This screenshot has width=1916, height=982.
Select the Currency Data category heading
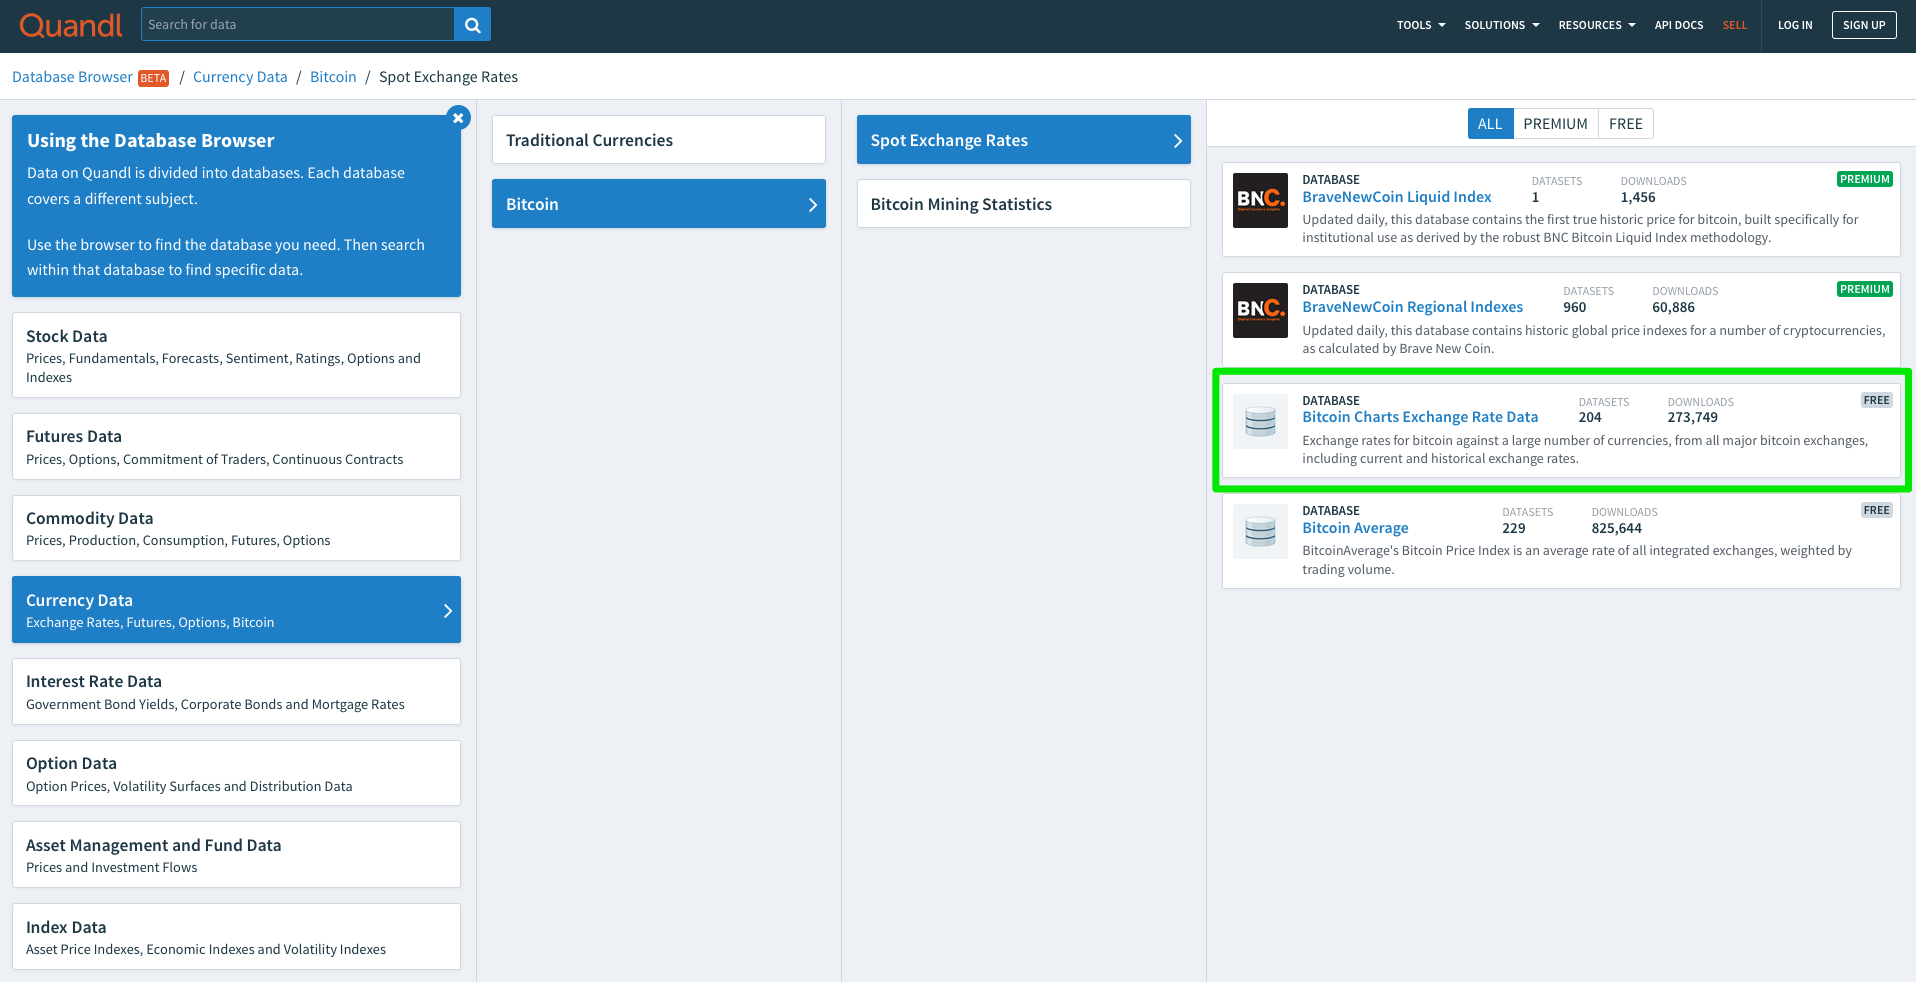coord(79,600)
